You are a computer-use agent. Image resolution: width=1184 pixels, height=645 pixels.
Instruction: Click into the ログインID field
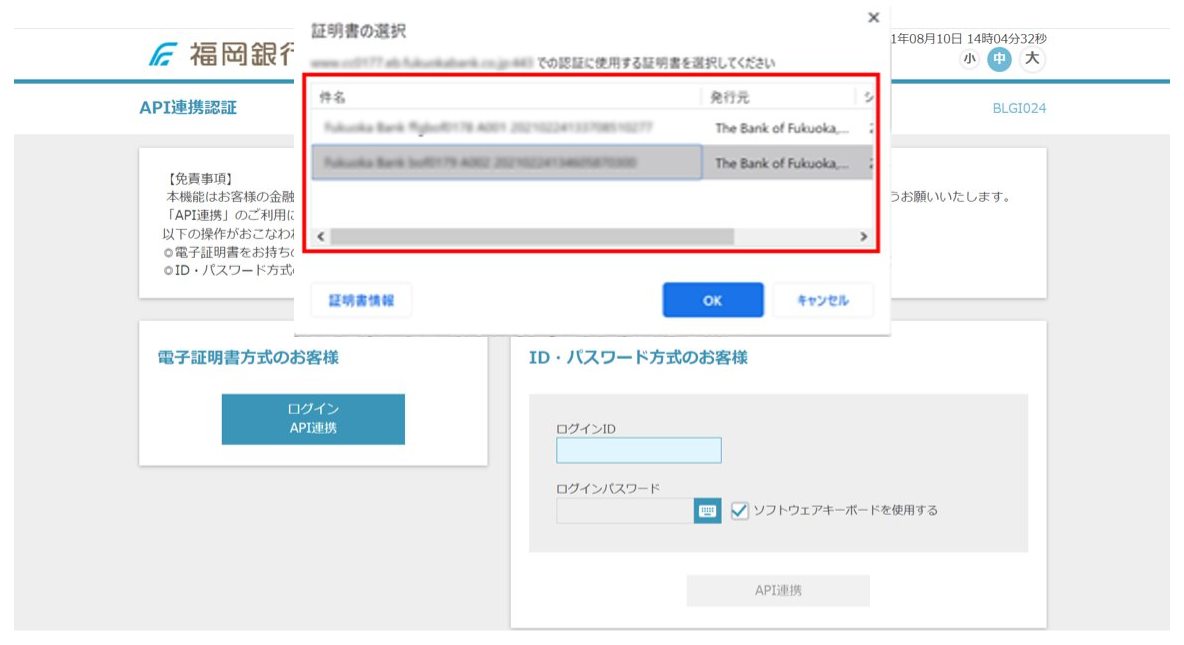[x=638, y=451]
